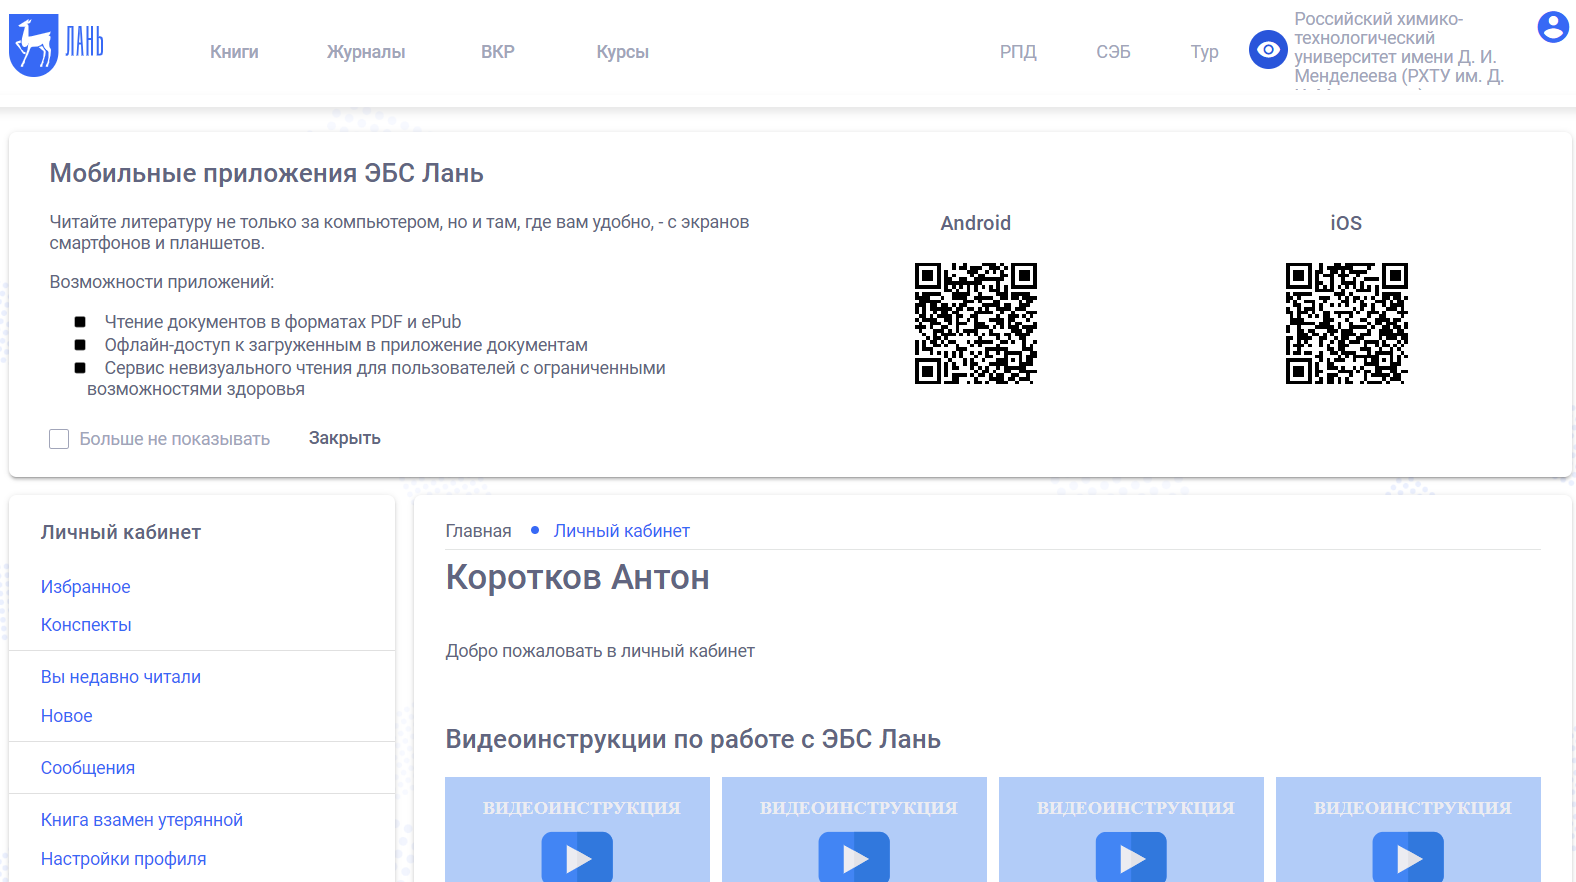
Task: Click the Android label
Action: [975, 223]
